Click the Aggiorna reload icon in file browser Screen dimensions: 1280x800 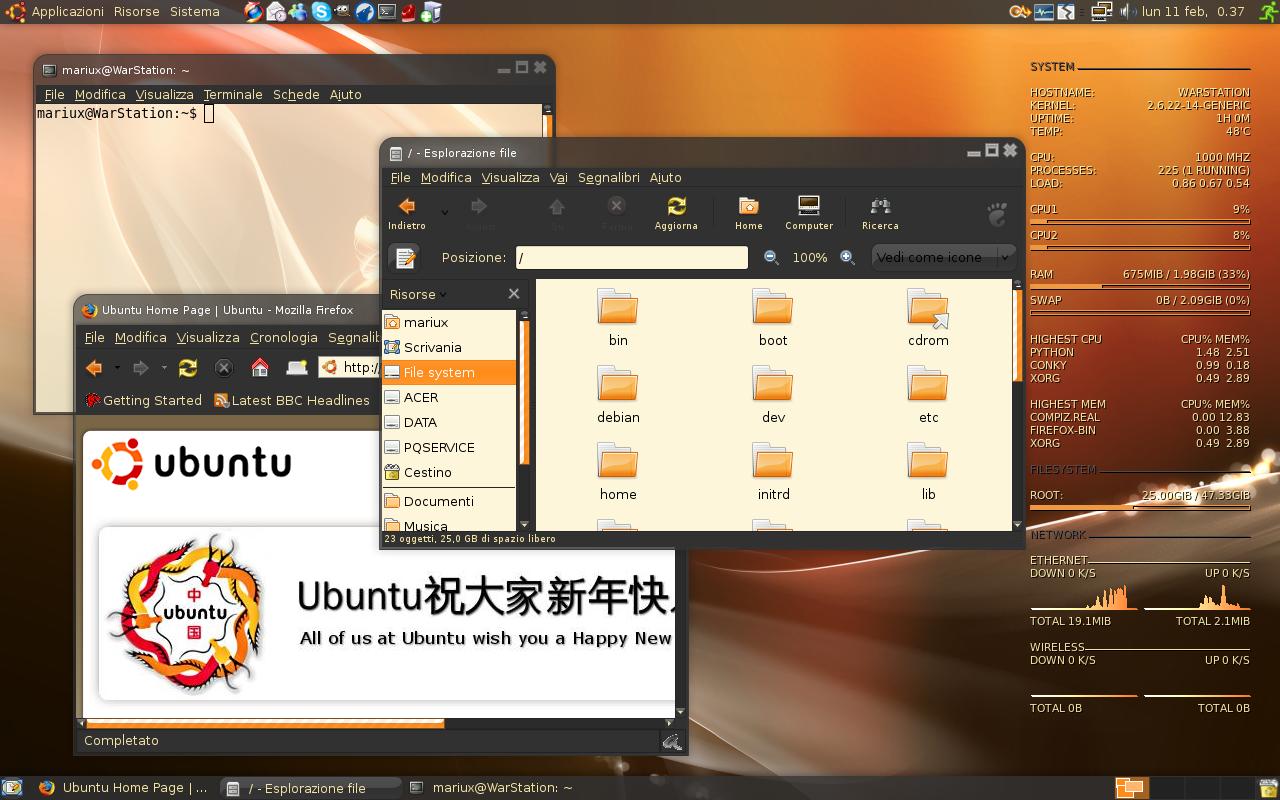[676, 207]
